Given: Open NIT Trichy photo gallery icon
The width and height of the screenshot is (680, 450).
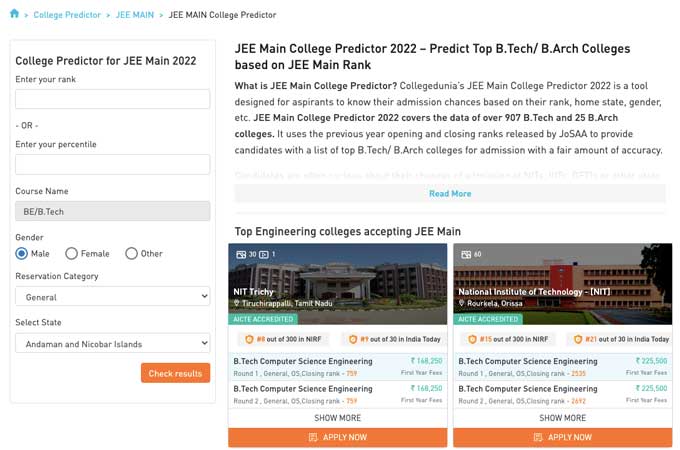Looking at the screenshot, I should pos(241,254).
